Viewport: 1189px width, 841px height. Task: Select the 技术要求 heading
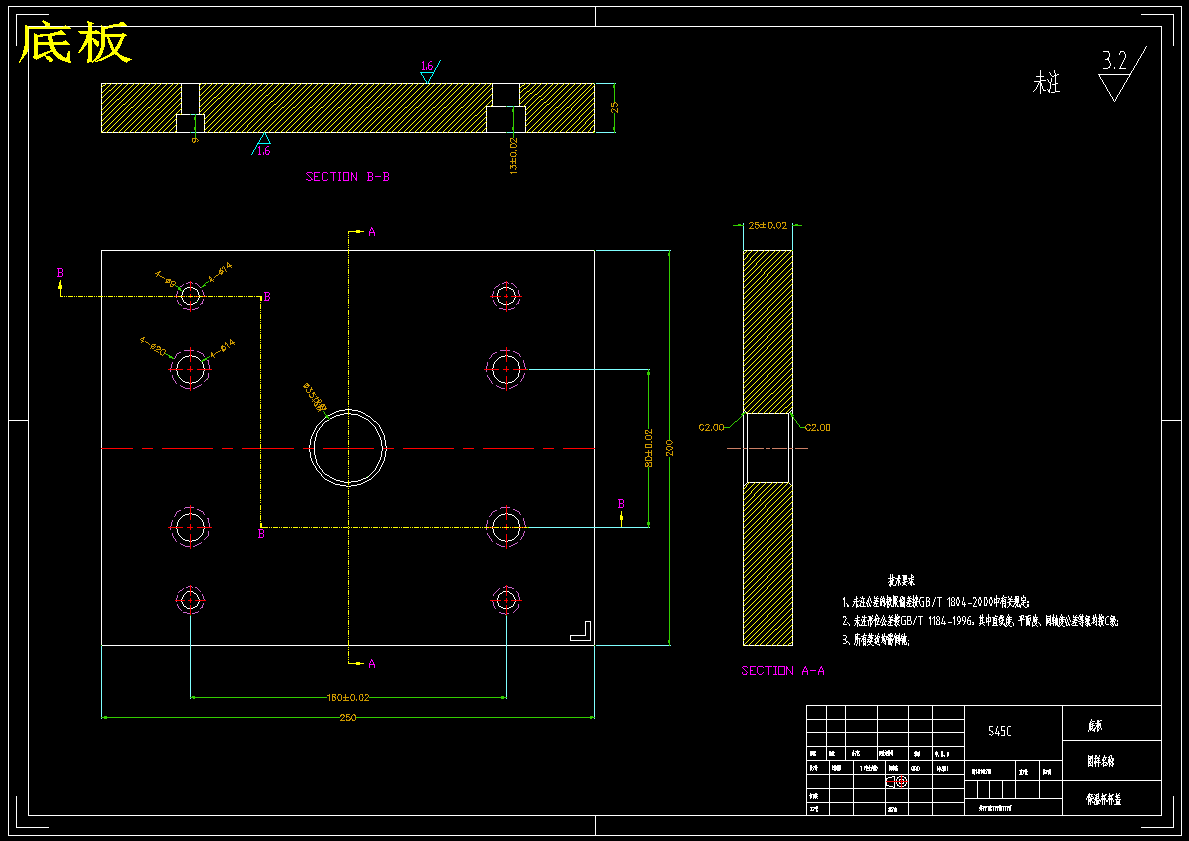pos(902,581)
